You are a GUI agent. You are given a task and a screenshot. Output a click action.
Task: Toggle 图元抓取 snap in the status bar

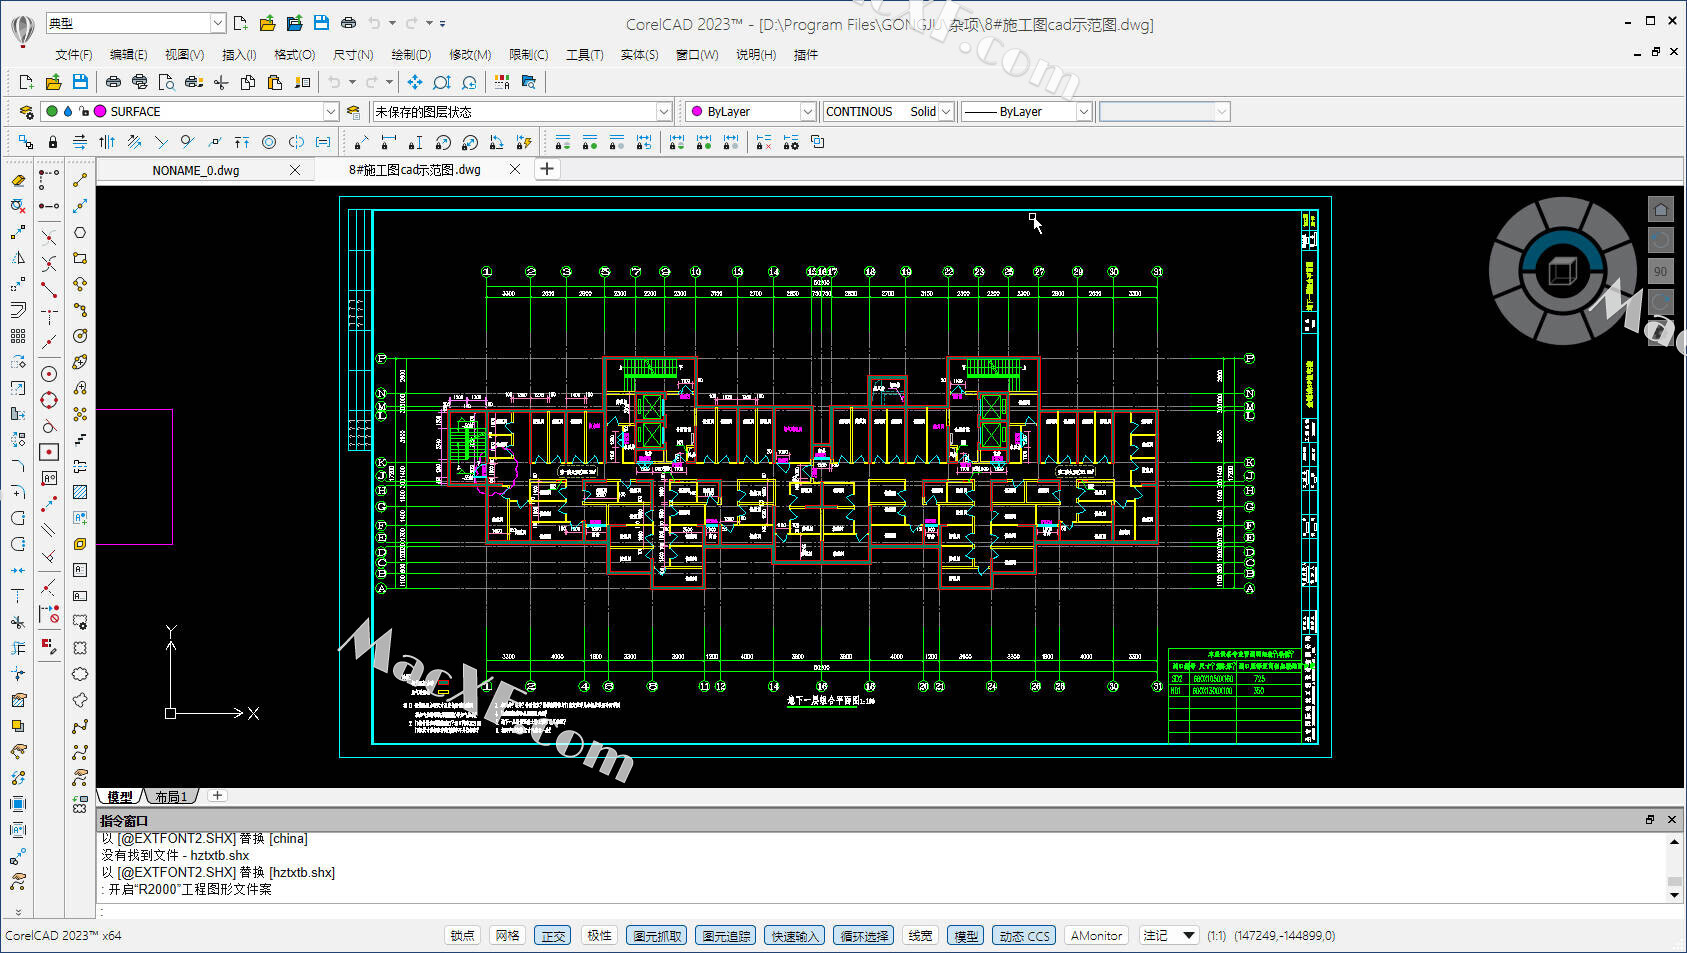tap(657, 936)
